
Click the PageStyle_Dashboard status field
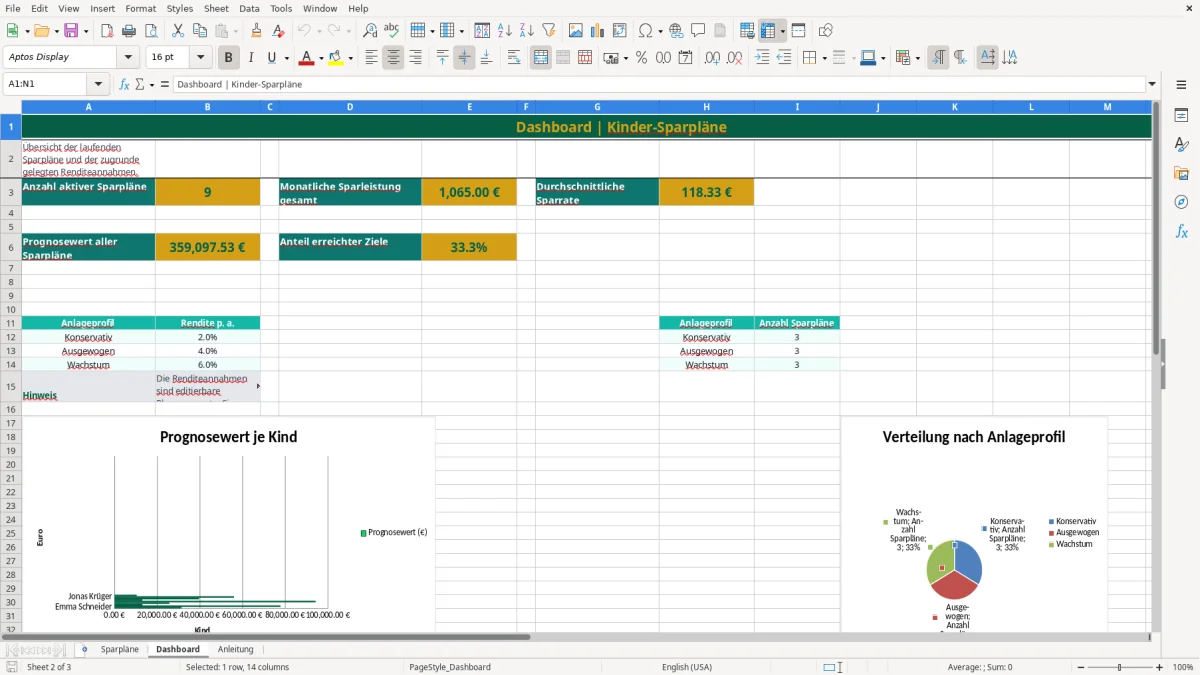click(x=450, y=667)
